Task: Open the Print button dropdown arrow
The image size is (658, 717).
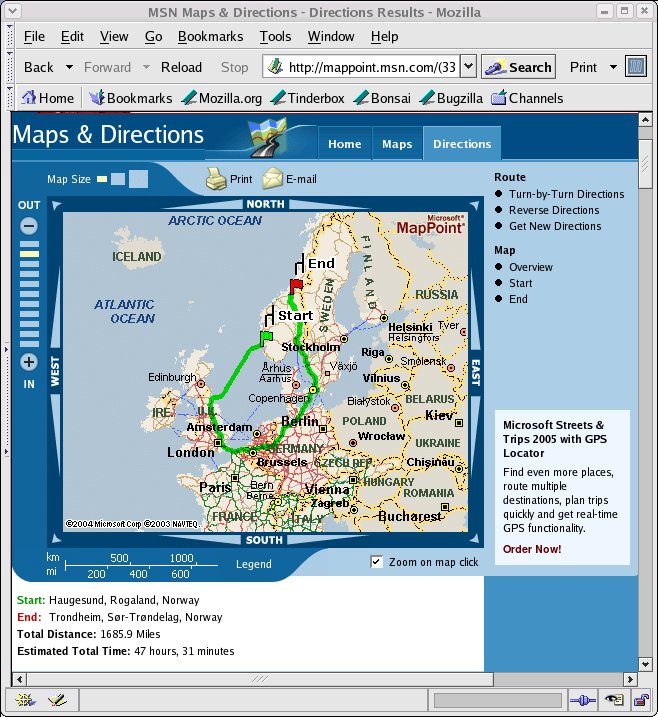Action: tap(614, 67)
